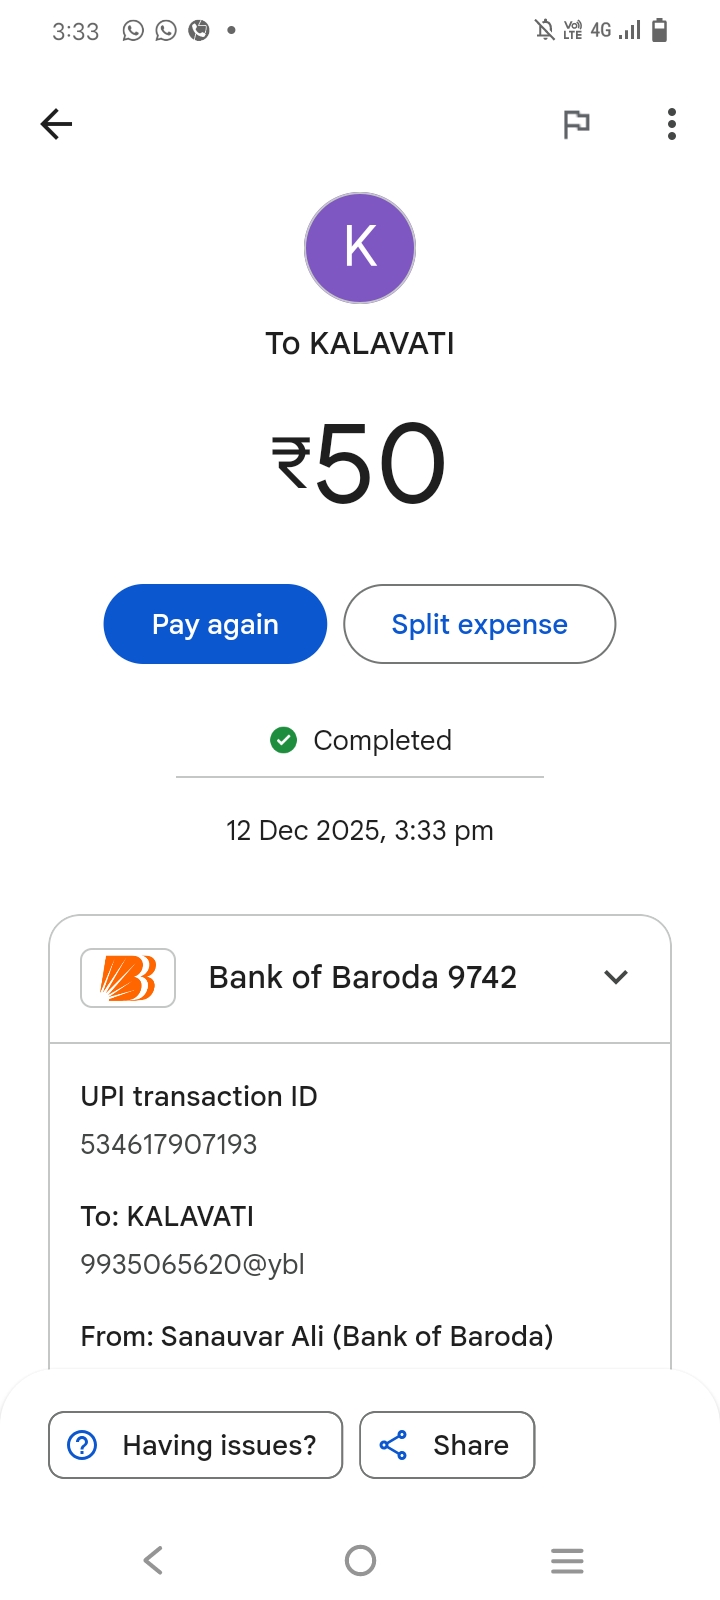This screenshot has height=1600, width=720.
Task: Tap the purple K profile avatar
Action: [x=360, y=248]
